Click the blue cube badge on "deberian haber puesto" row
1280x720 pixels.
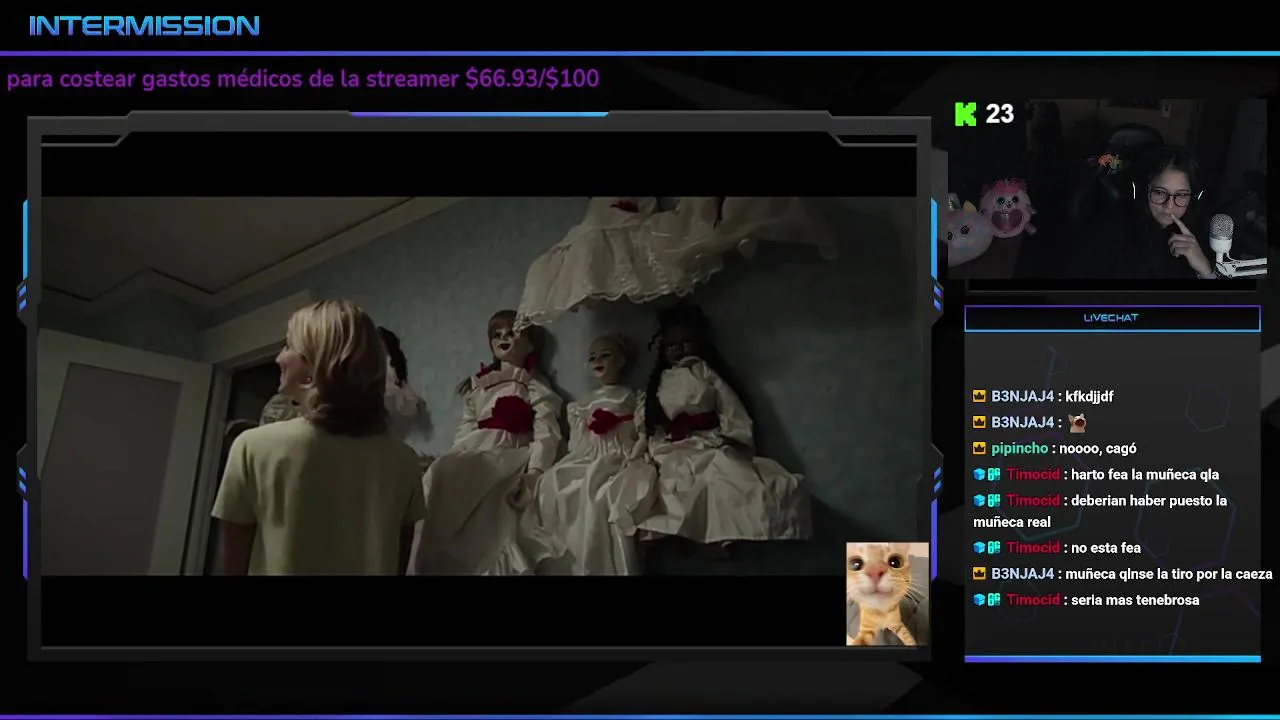980,501
